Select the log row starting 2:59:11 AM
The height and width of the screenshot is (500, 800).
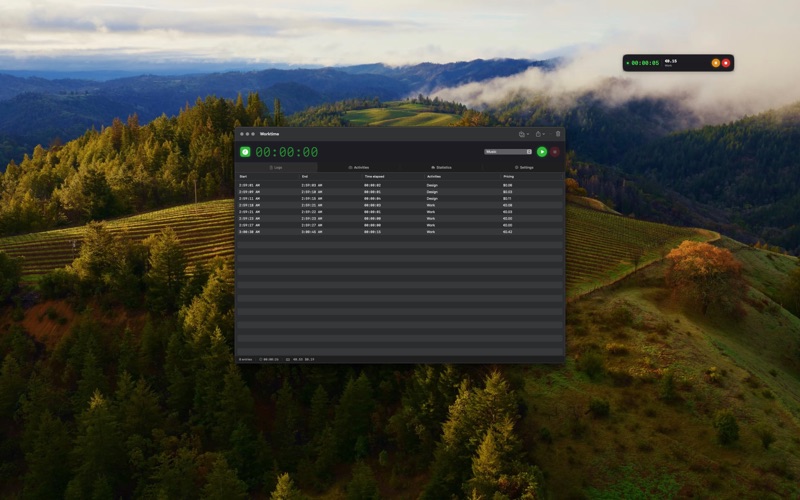click(400, 198)
